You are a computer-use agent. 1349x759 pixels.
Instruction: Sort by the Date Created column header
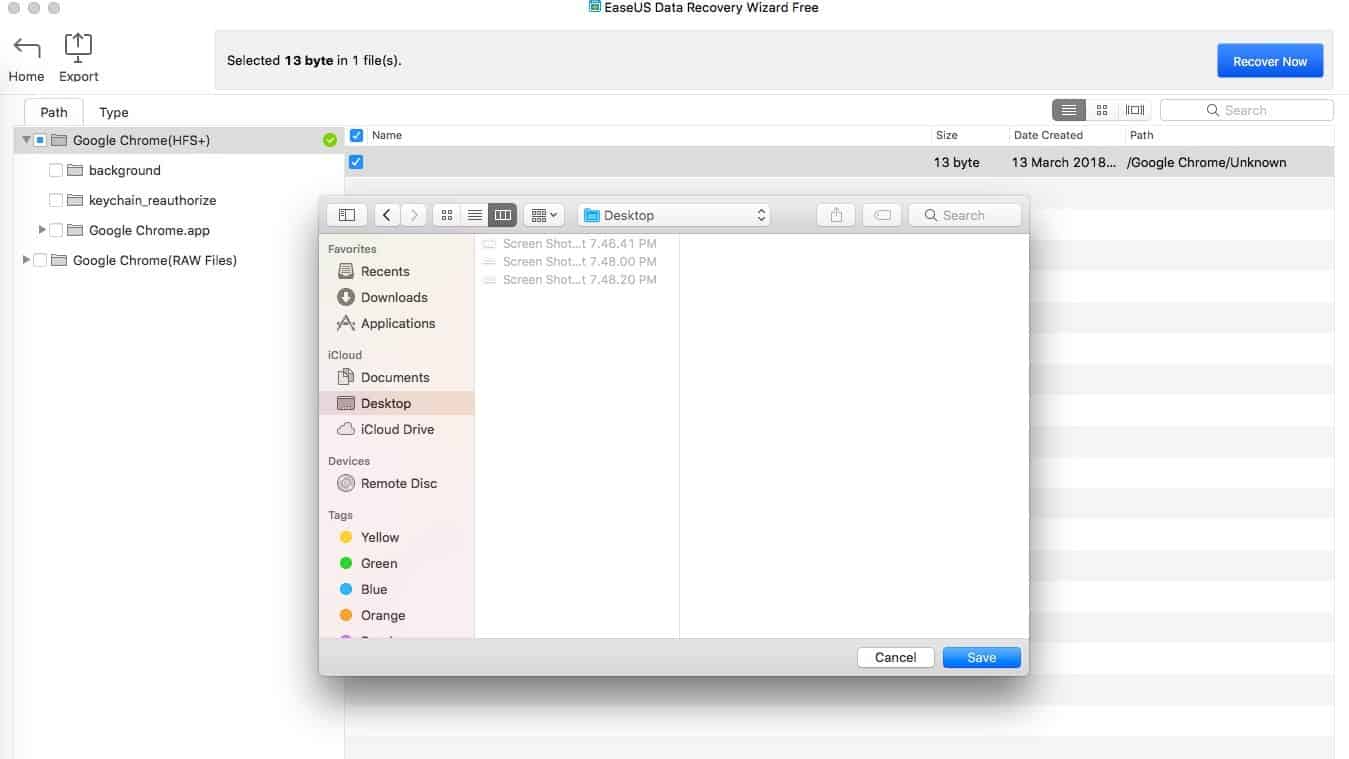(1048, 135)
